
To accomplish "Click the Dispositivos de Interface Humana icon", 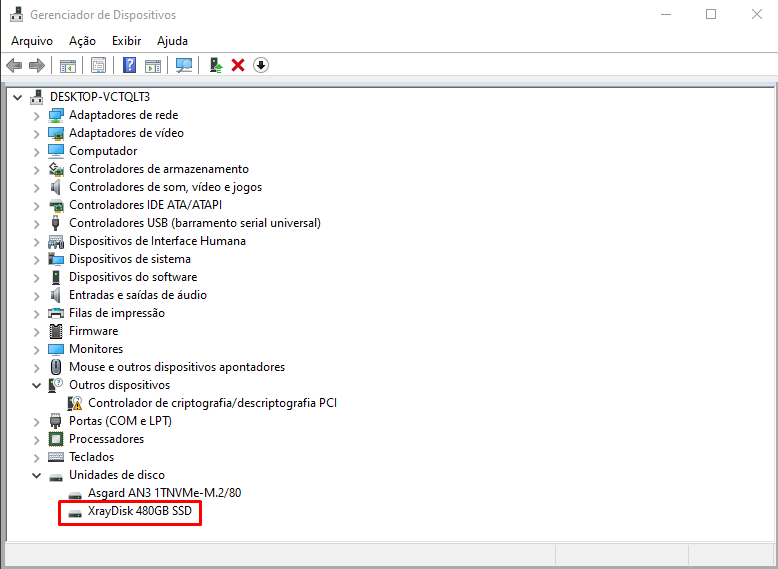I will tap(56, 241).
